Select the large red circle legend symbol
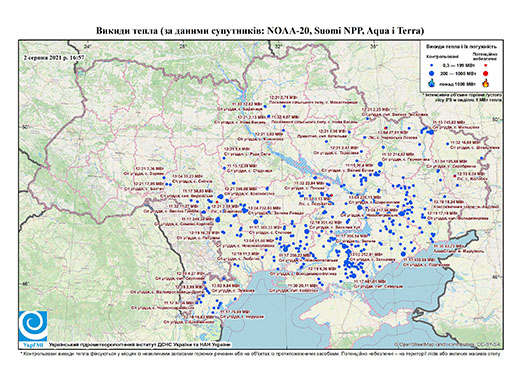This screenshot has width=520, height=368. [x=486, y=73]
